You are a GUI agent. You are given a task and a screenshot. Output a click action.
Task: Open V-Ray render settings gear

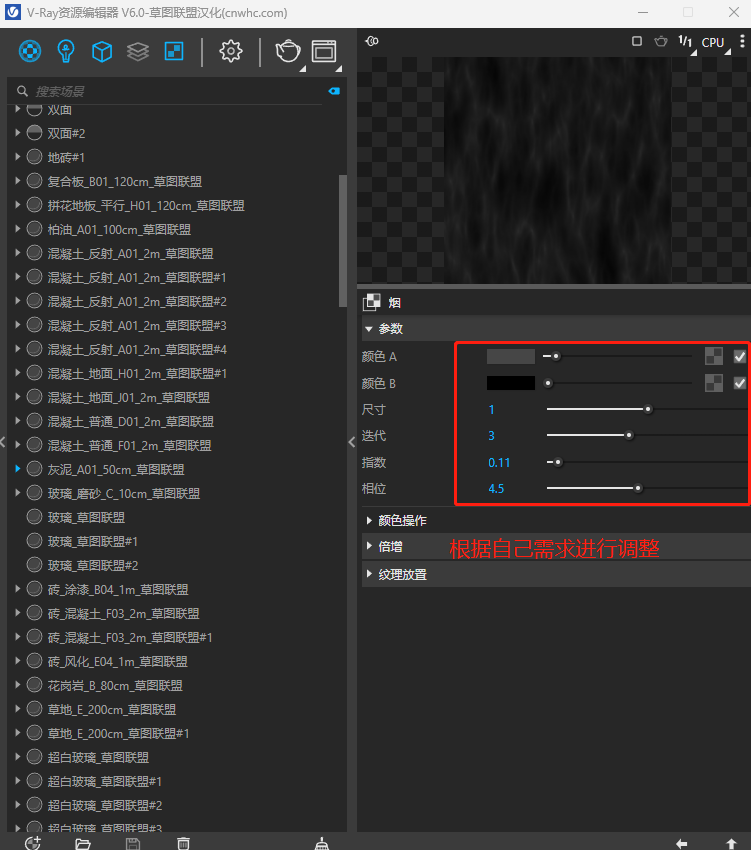tap(231, 51)
